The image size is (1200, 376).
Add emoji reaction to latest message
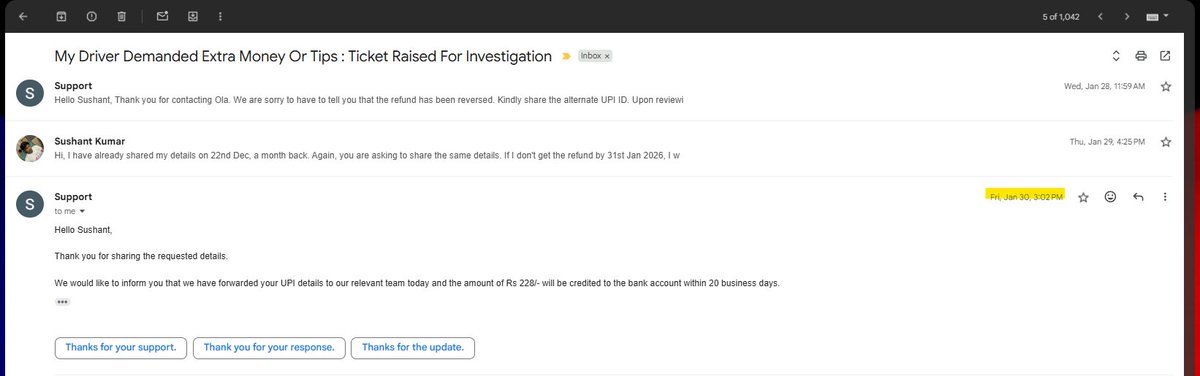click(1110, 197)
